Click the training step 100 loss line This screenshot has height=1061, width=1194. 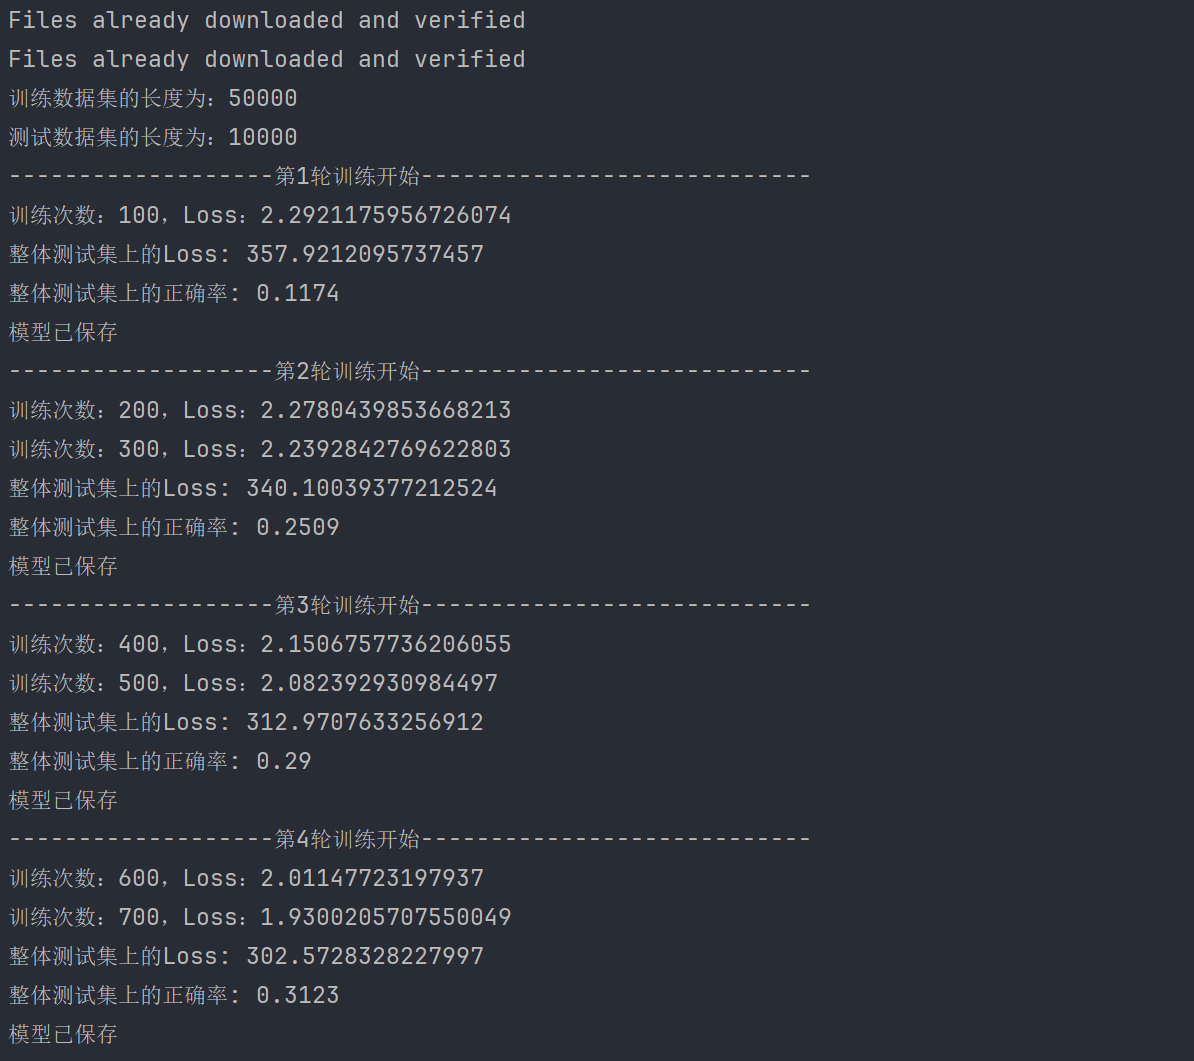tap(260, 215)
